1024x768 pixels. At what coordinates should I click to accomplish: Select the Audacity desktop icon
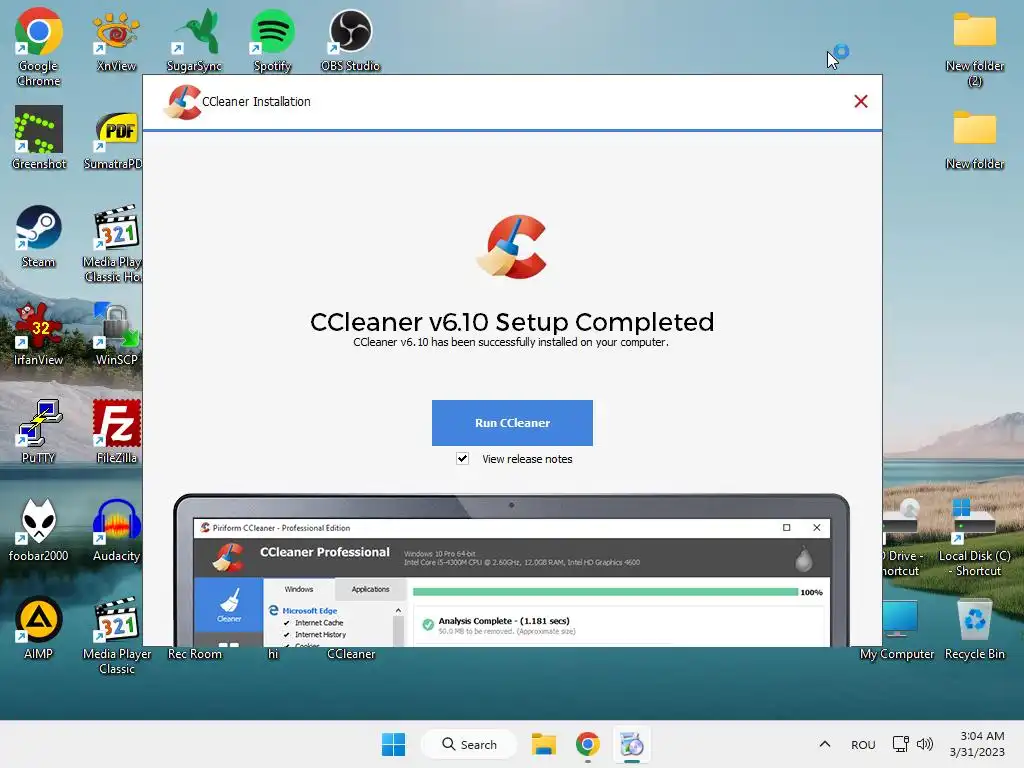(116, 530)
